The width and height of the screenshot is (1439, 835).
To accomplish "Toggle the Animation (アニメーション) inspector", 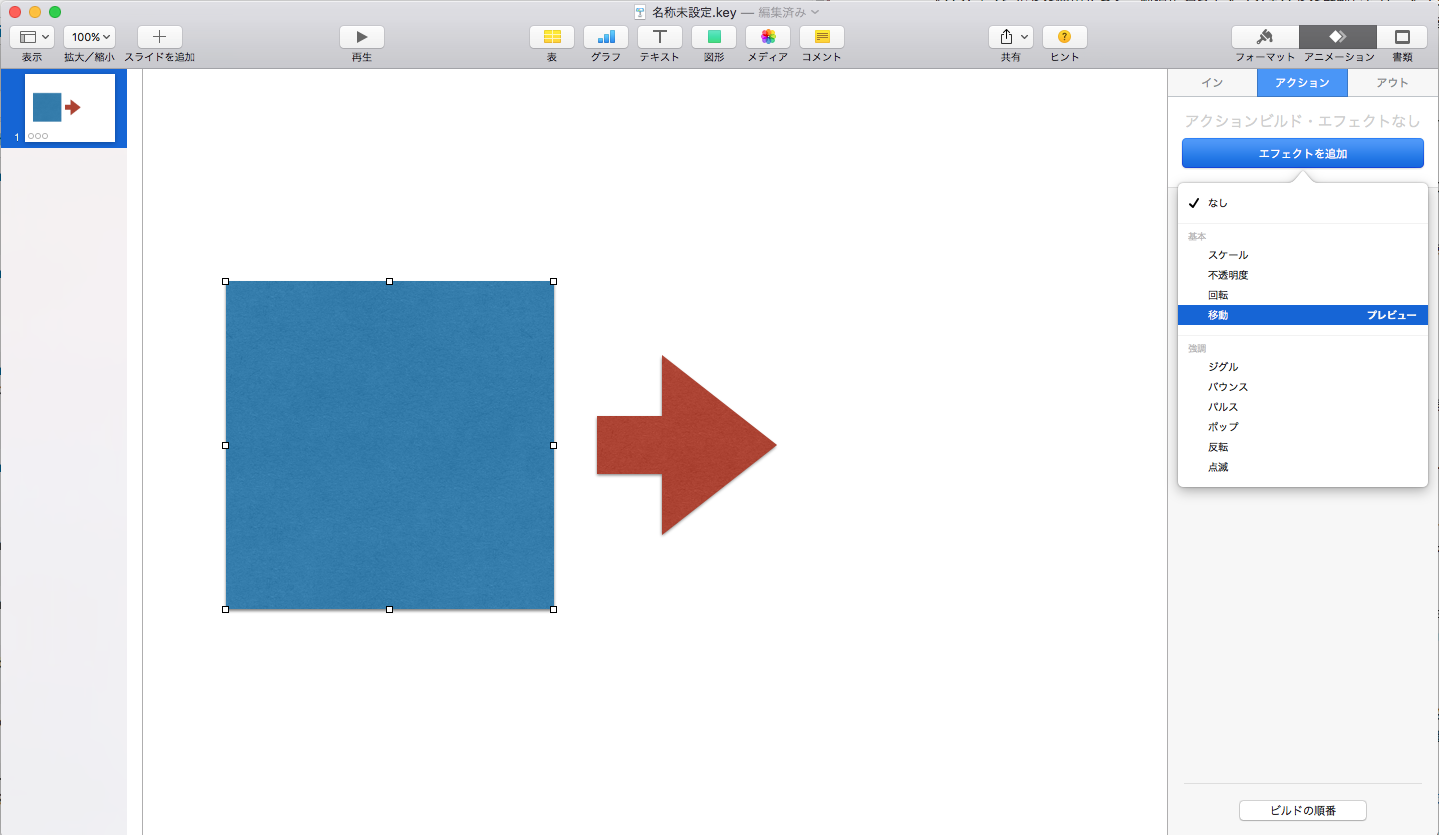I will coord(1338,37).
